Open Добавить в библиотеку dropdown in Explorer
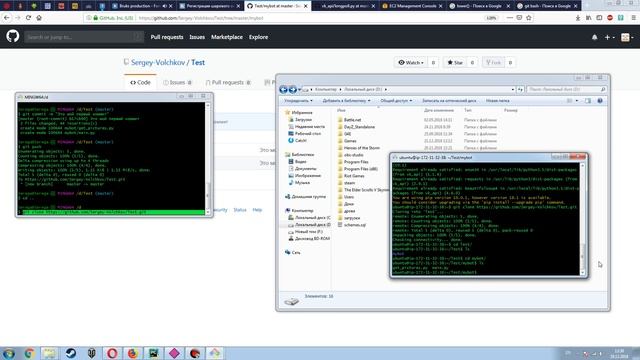 (347, 100)
